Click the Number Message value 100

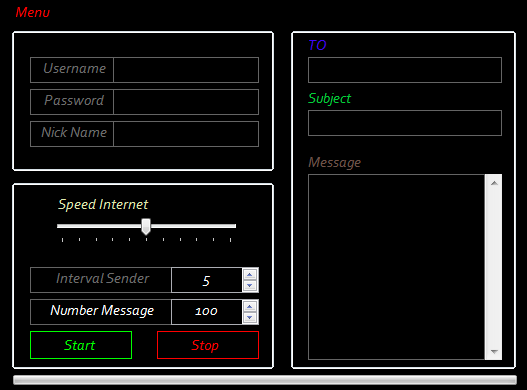(206, 312)
